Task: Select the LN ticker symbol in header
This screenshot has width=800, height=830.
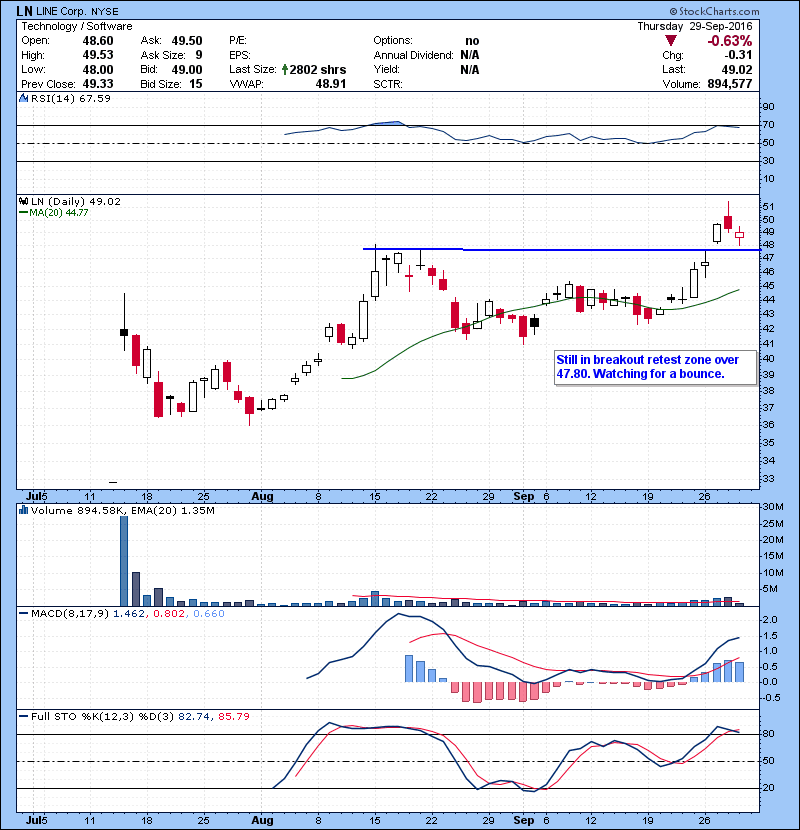Action: pyautogui.click(x=24, y=11)
